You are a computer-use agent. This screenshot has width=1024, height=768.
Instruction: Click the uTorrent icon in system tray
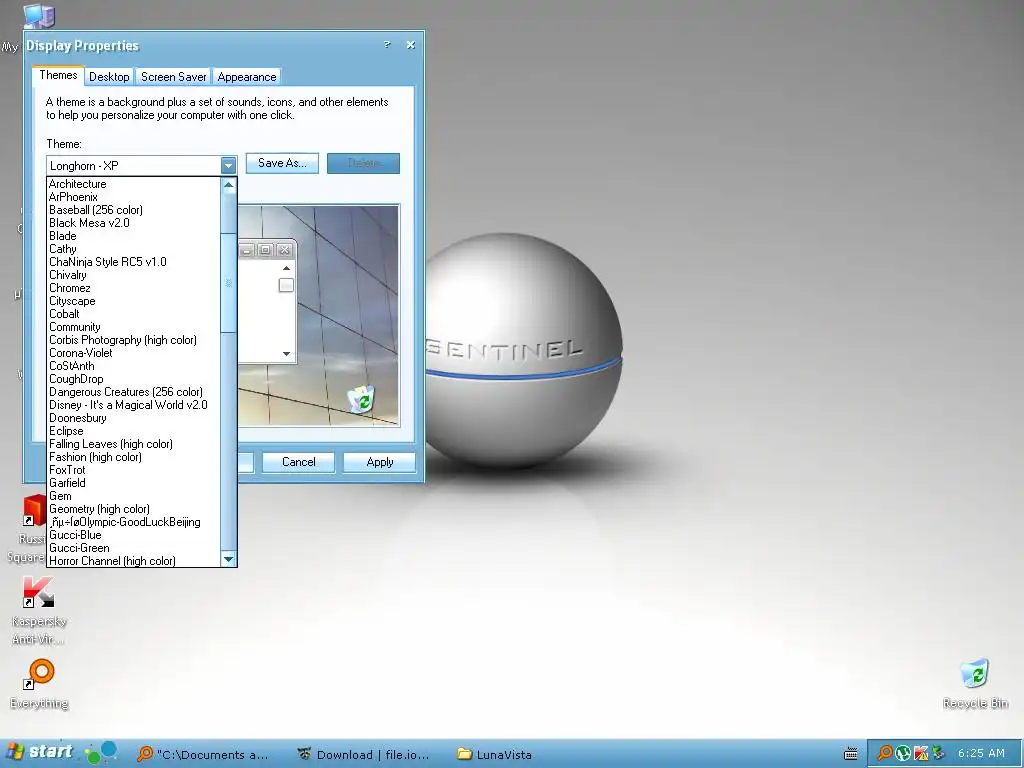click(x=903, y=753)
